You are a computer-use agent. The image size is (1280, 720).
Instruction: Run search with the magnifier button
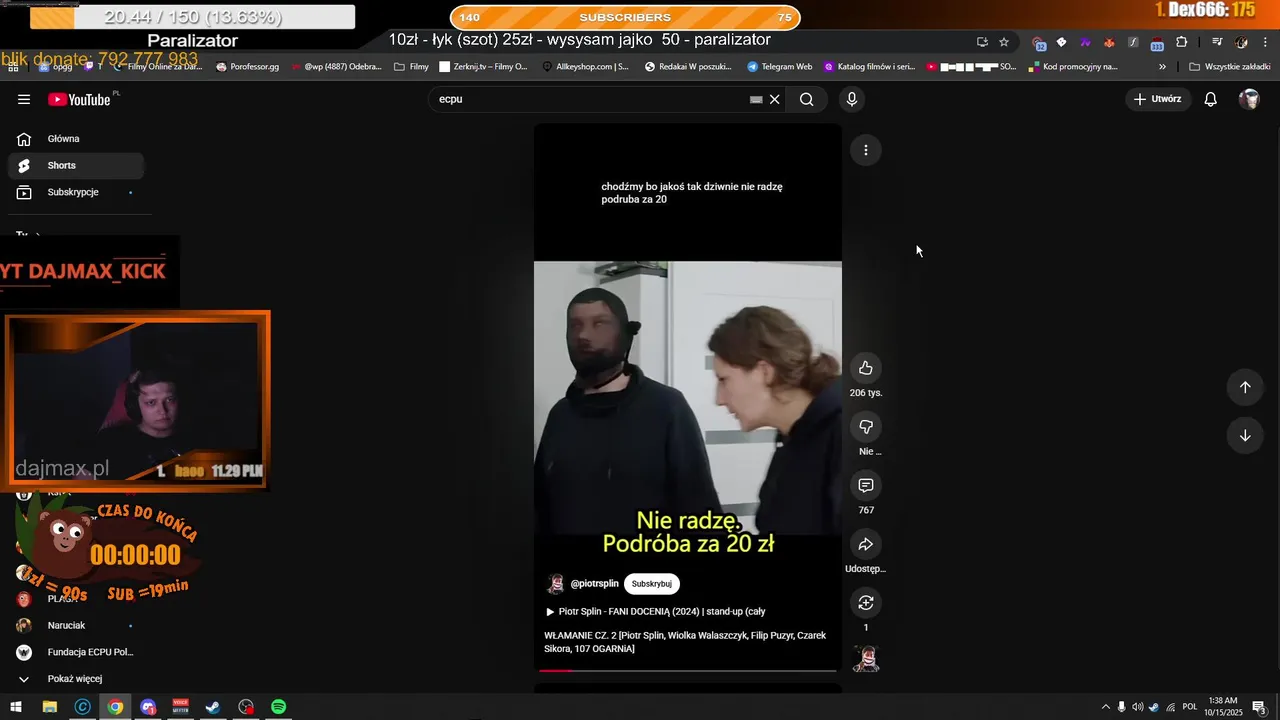pos(806,99)
